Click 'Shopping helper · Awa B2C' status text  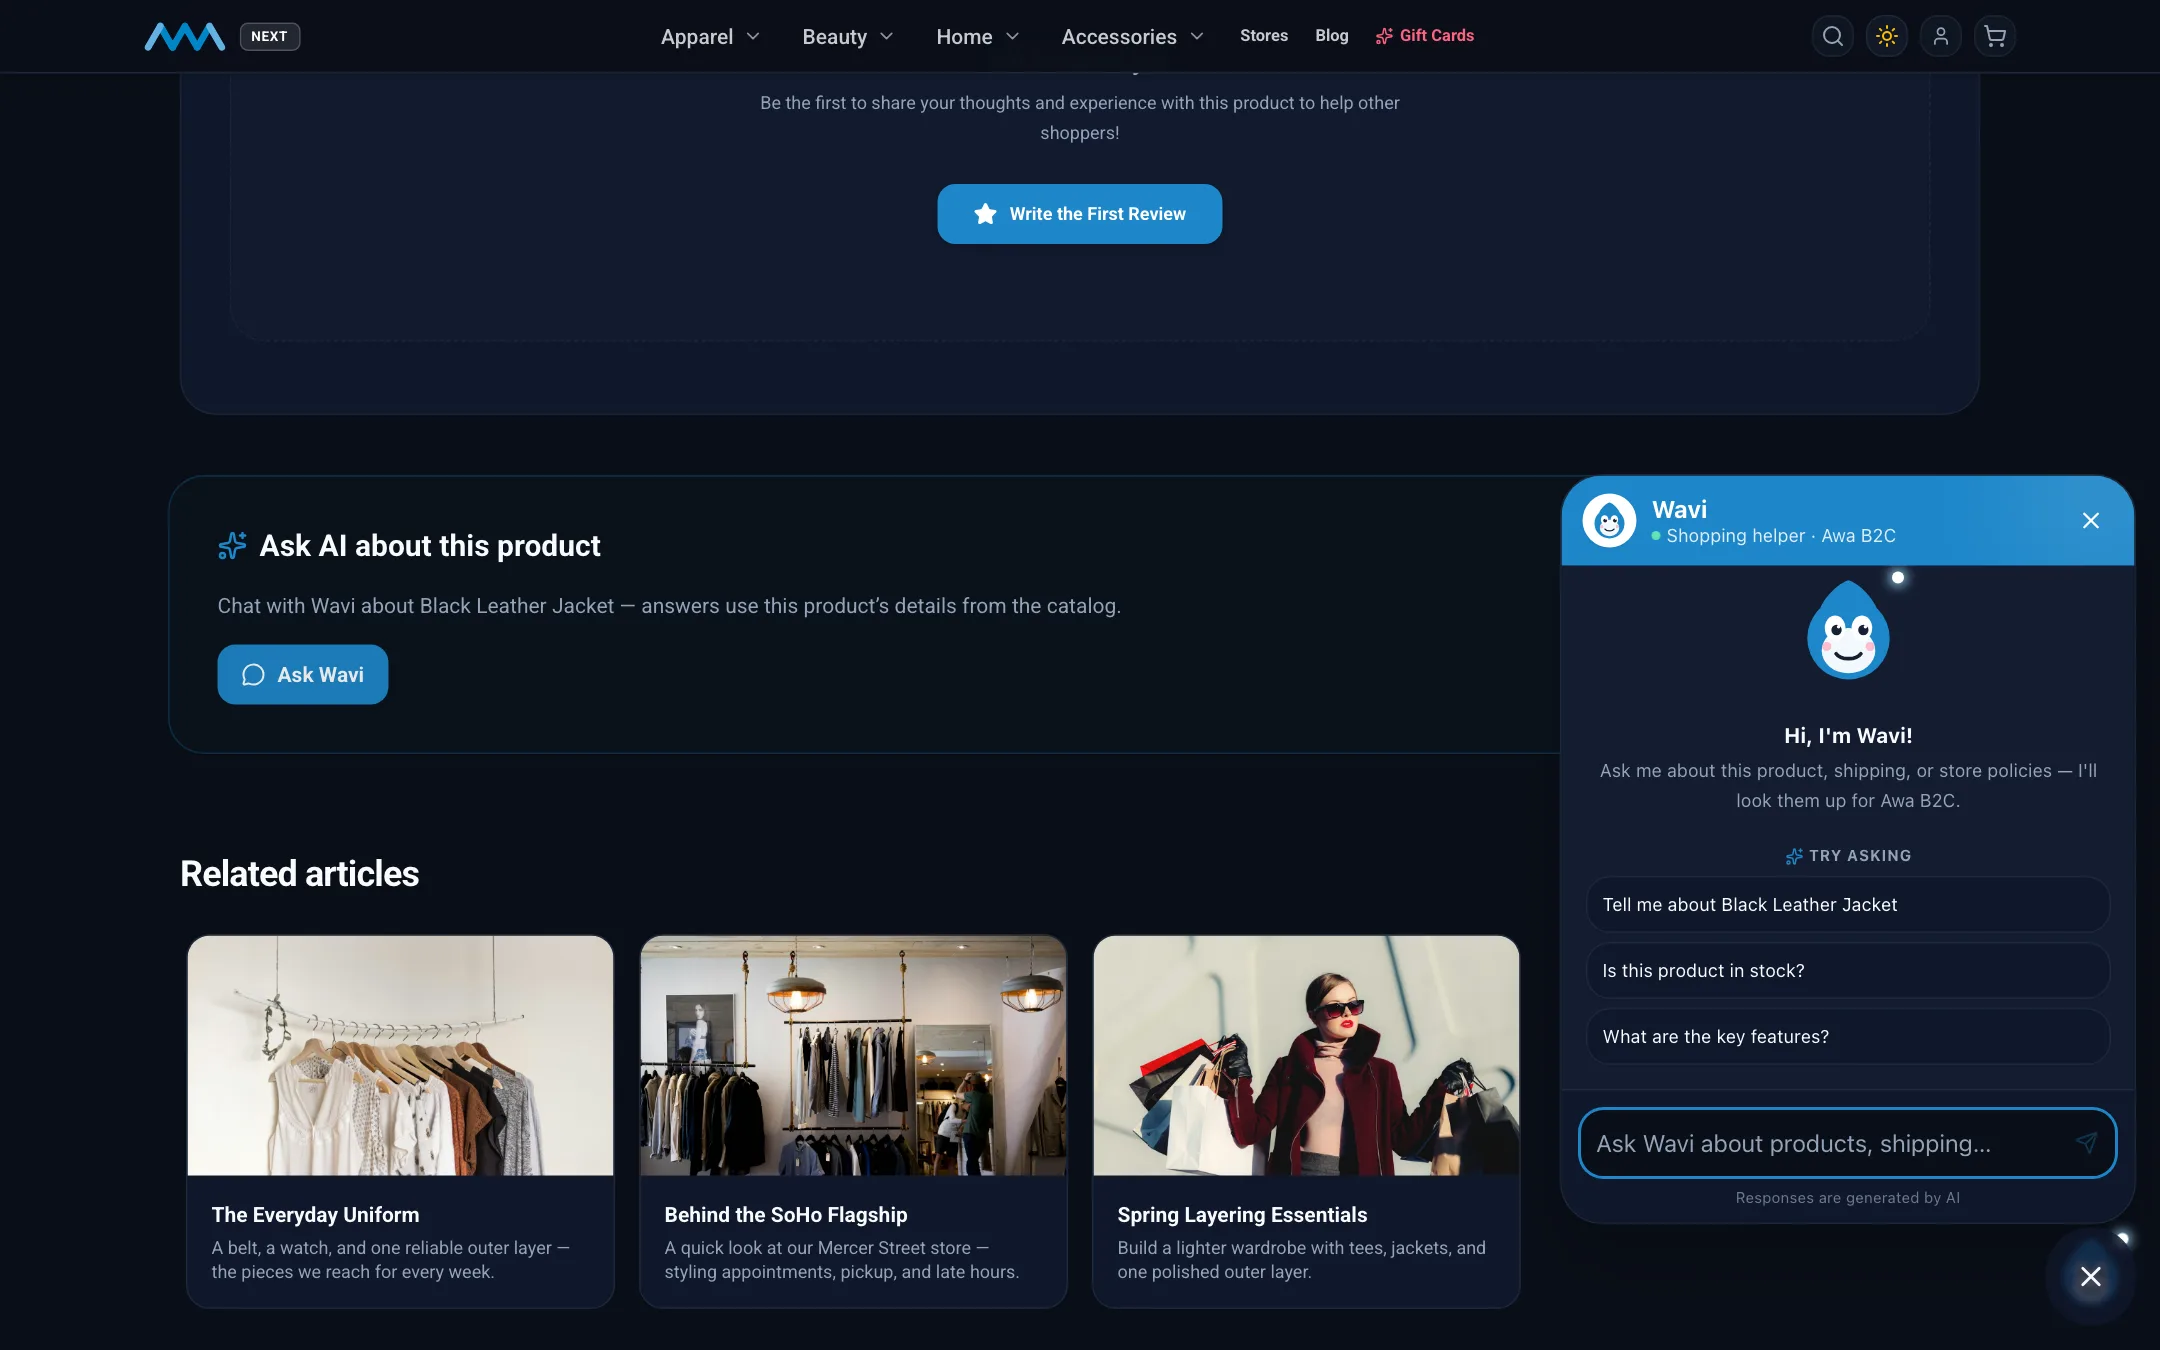[1780, 536]
